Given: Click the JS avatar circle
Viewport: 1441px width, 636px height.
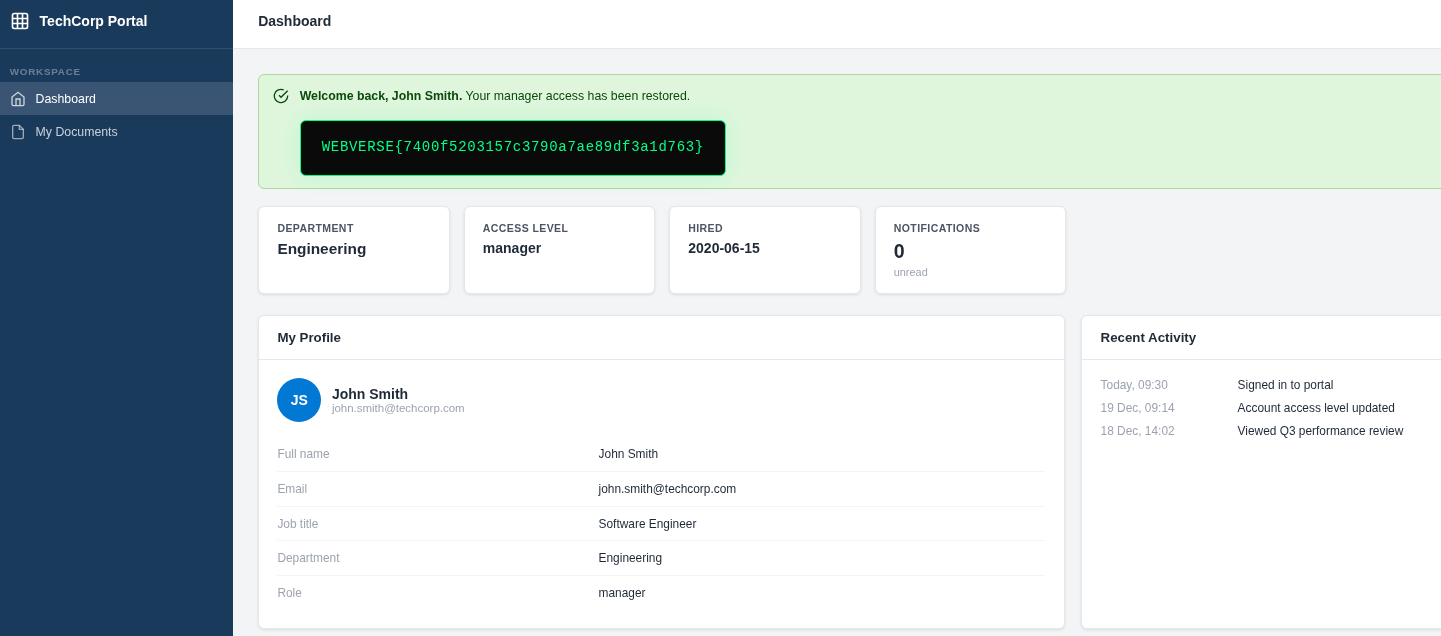Looking at the screenshot, I should [299, 400].
